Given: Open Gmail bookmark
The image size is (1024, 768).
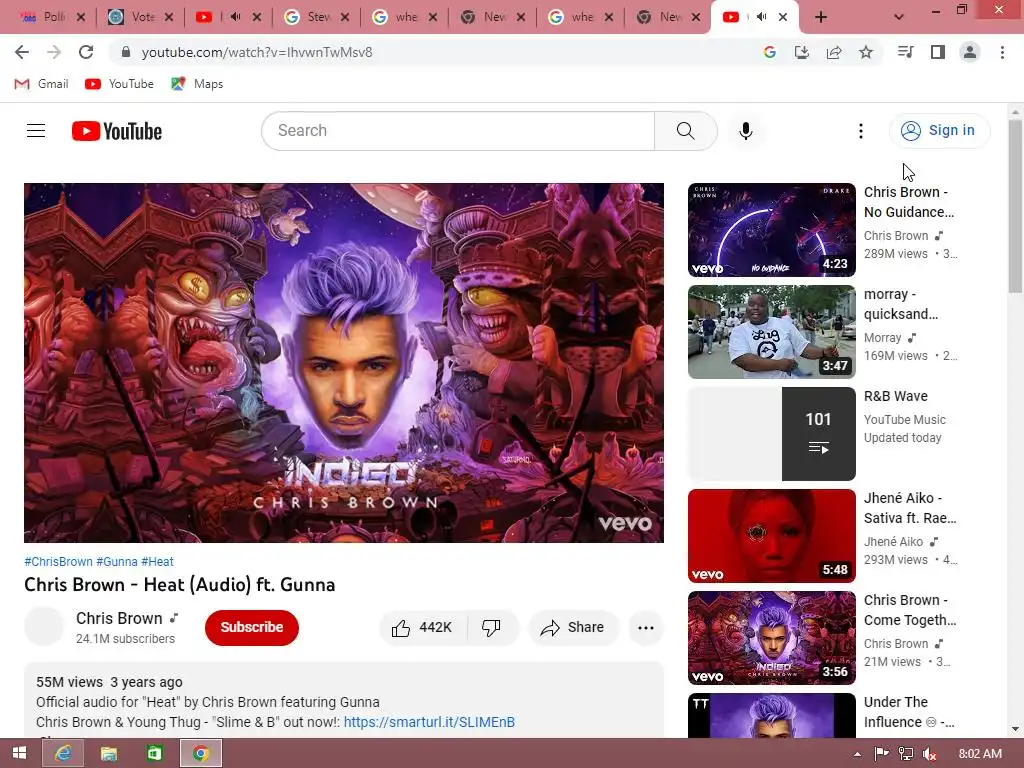Looking at the screenshot, I should point(42,84).
